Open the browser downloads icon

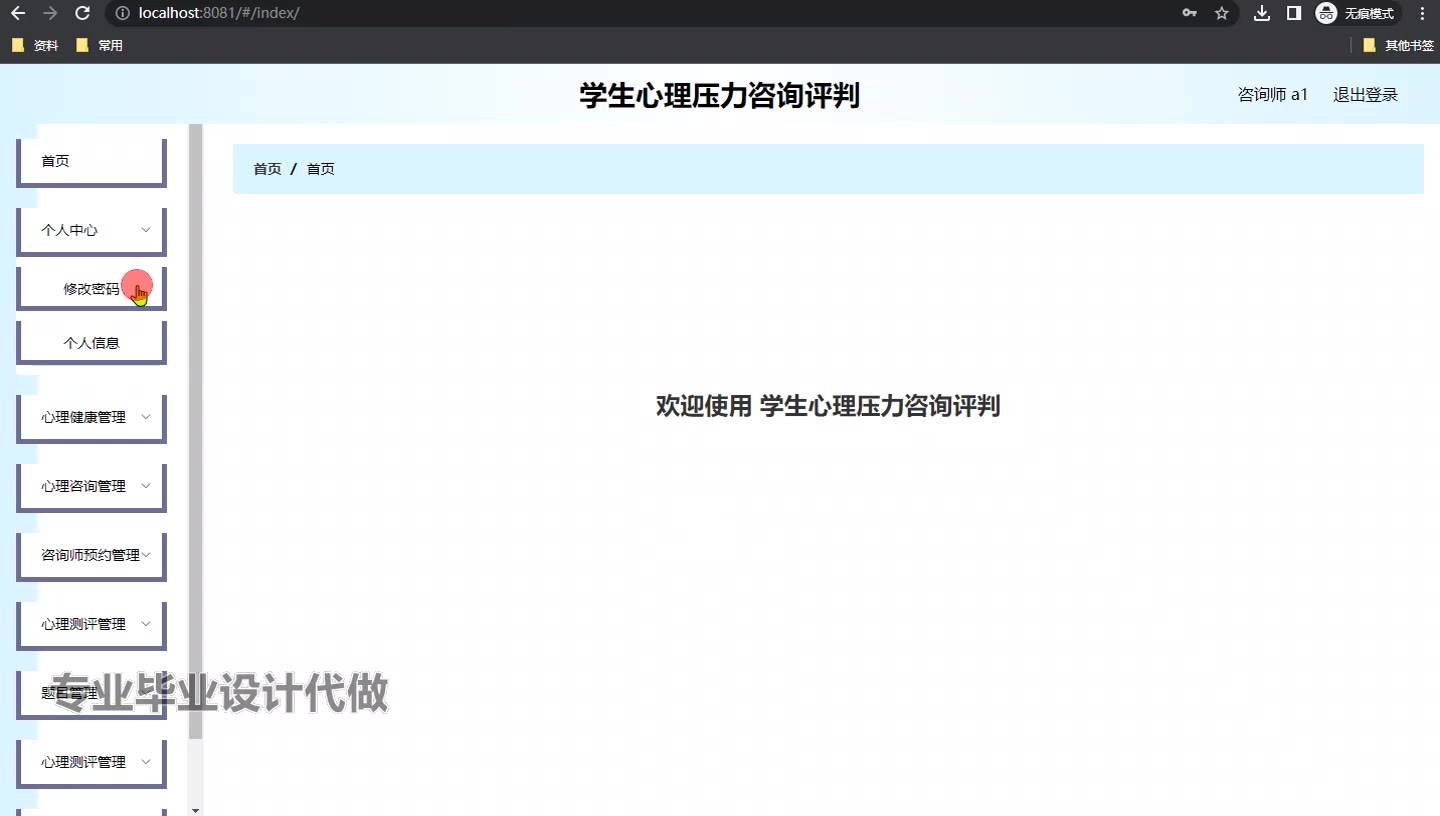pyautogui.click(x=1262, y=13)
